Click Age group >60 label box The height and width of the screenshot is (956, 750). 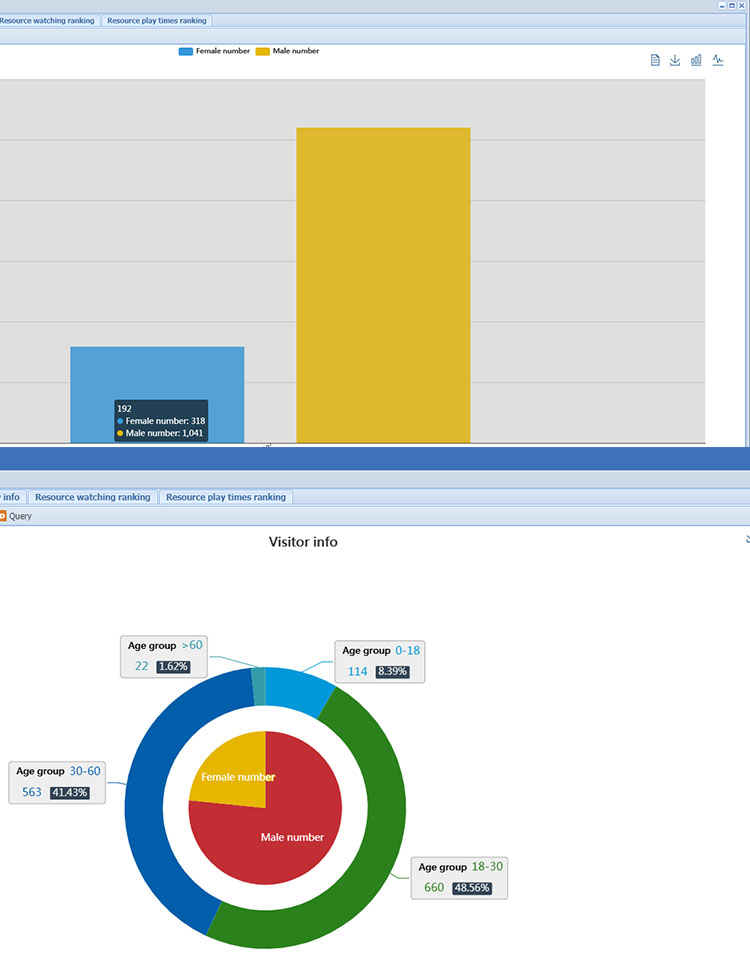[x=164, y=656]
